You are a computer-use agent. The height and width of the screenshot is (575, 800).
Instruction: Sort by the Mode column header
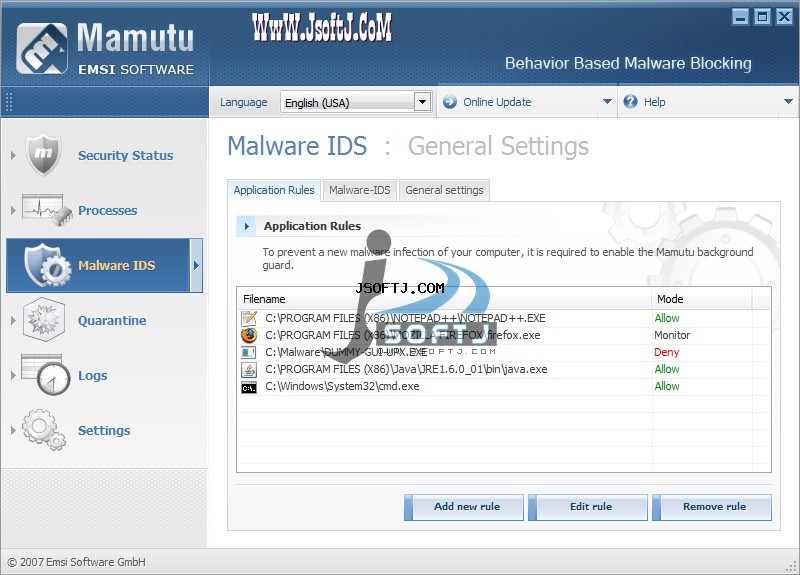pyautogui.click(x=702, y=299)
